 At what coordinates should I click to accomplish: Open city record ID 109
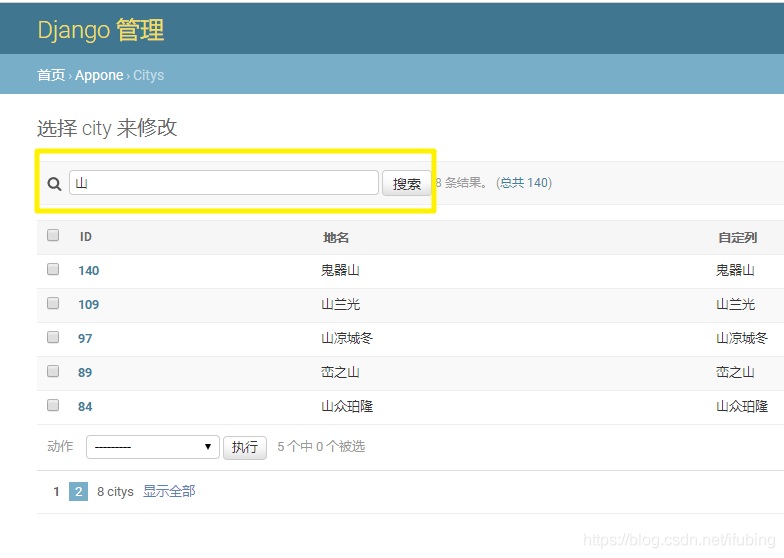pyautogui.click(x=88, y=304)
